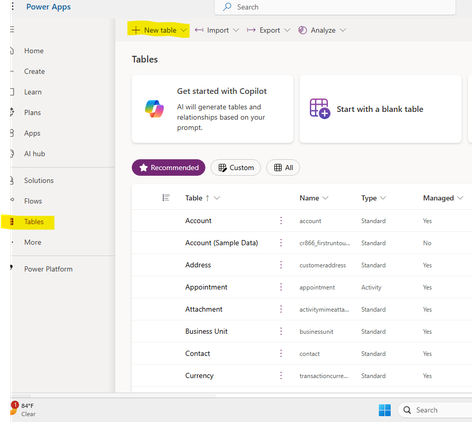Open the Contact table

tap(198, 353)
